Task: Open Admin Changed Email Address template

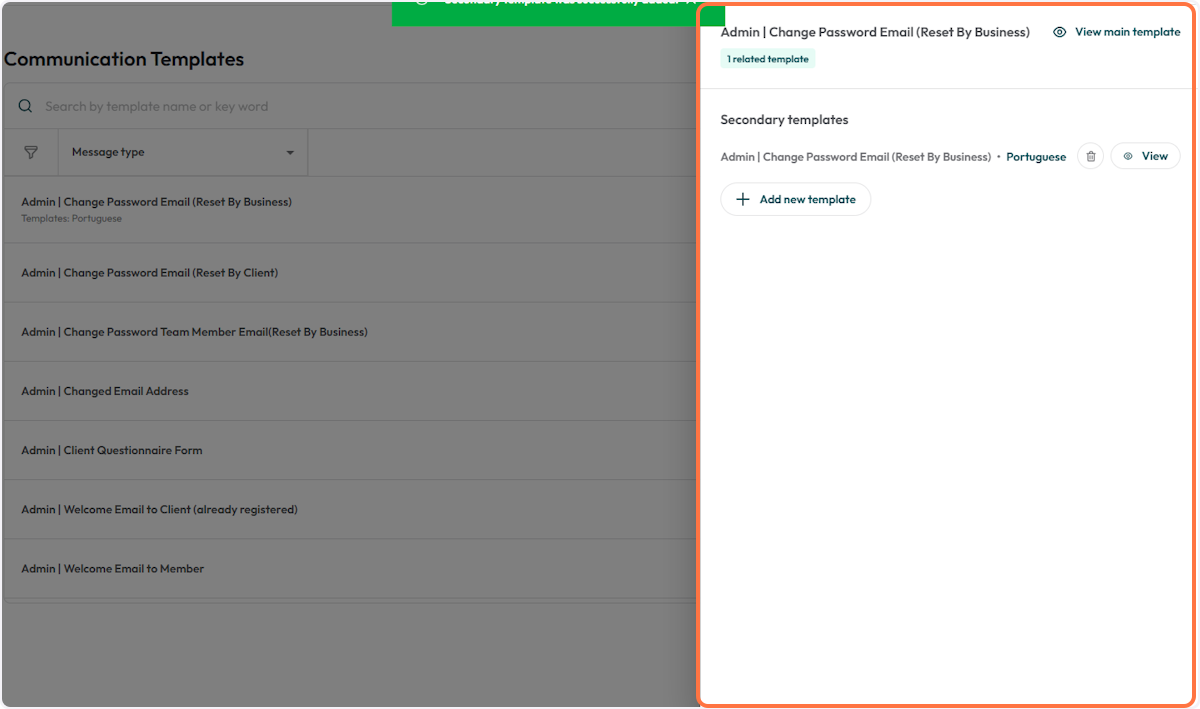Action: pos(105,391)
